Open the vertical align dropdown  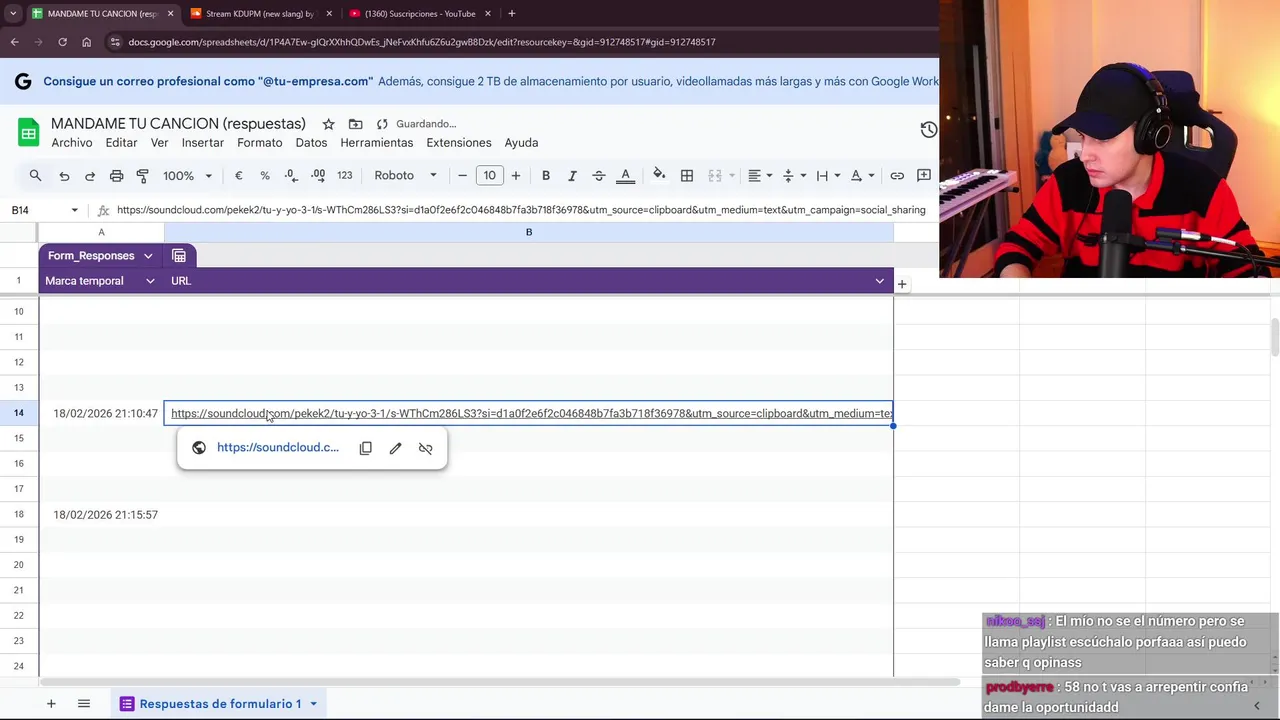pos(794,175)
